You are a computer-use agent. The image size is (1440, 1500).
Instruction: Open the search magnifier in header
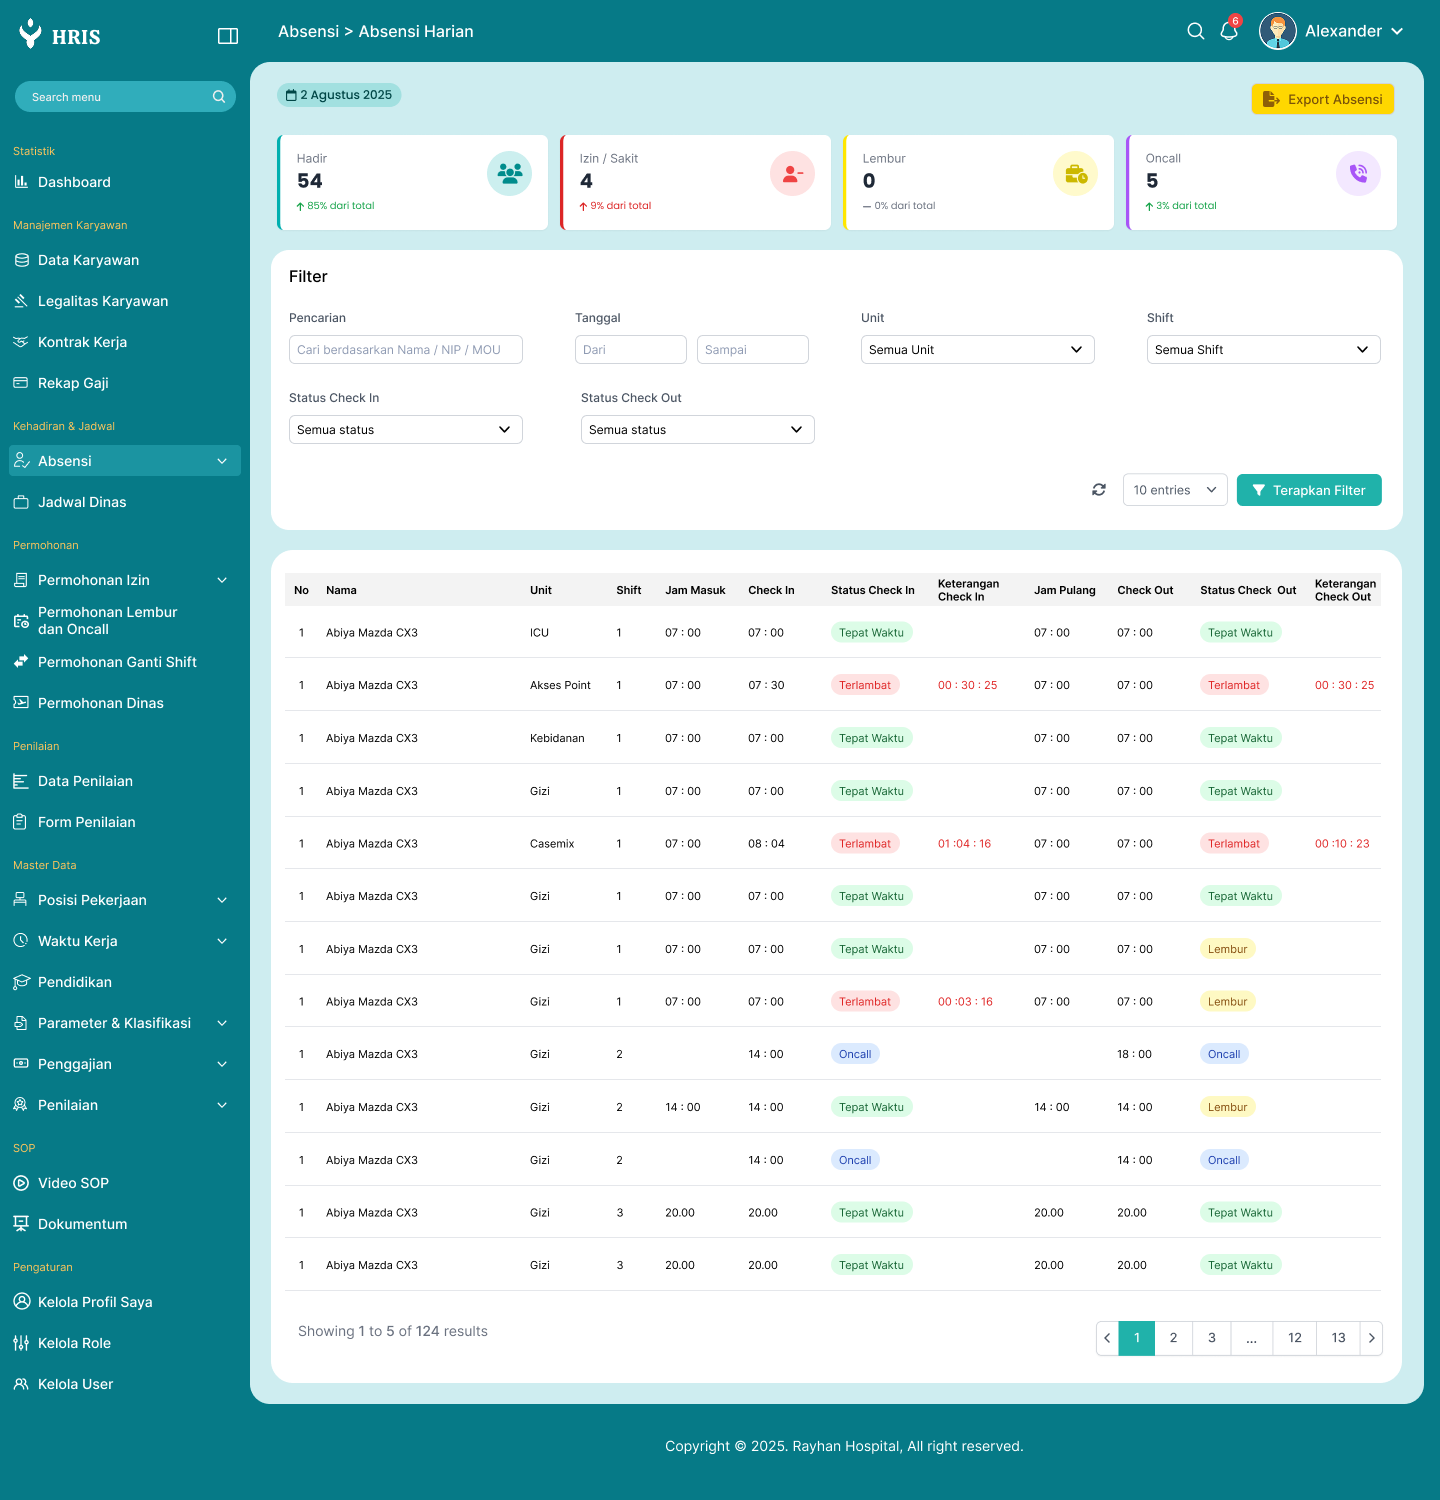[1195, 31]
